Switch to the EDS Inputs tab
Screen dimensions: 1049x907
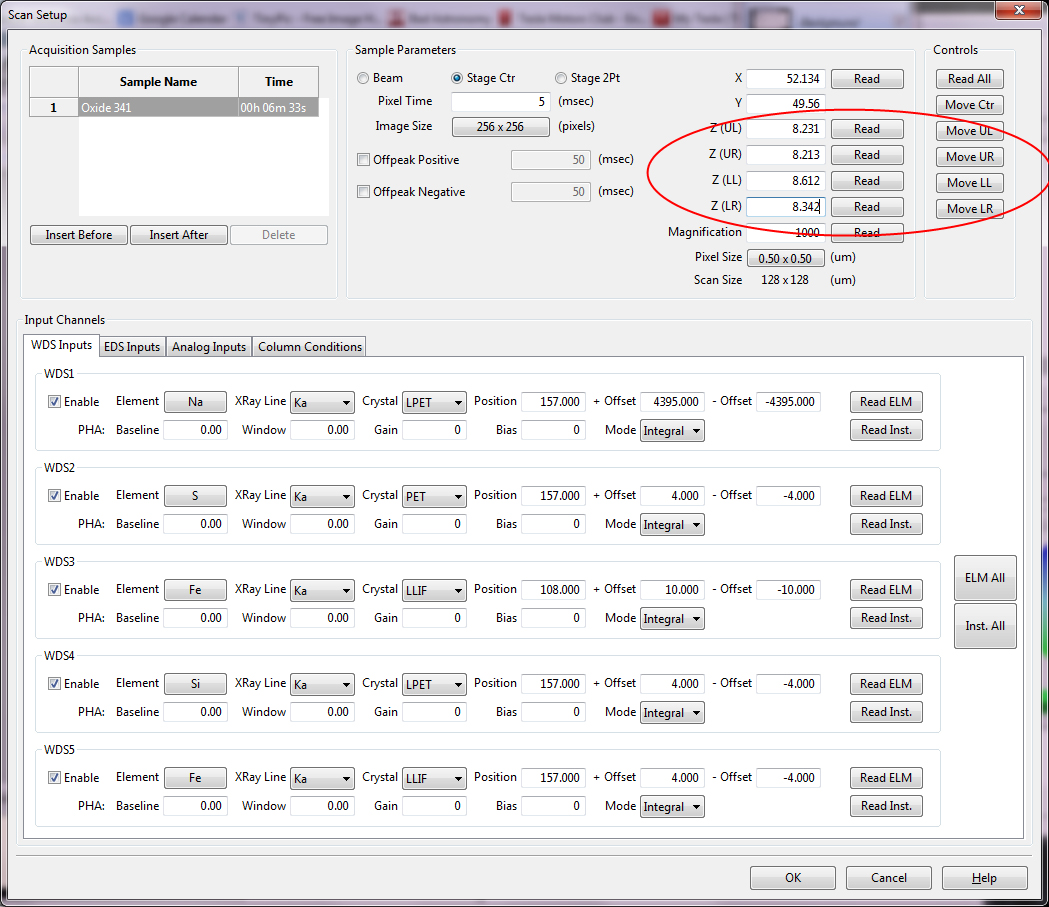click(131, 347)
